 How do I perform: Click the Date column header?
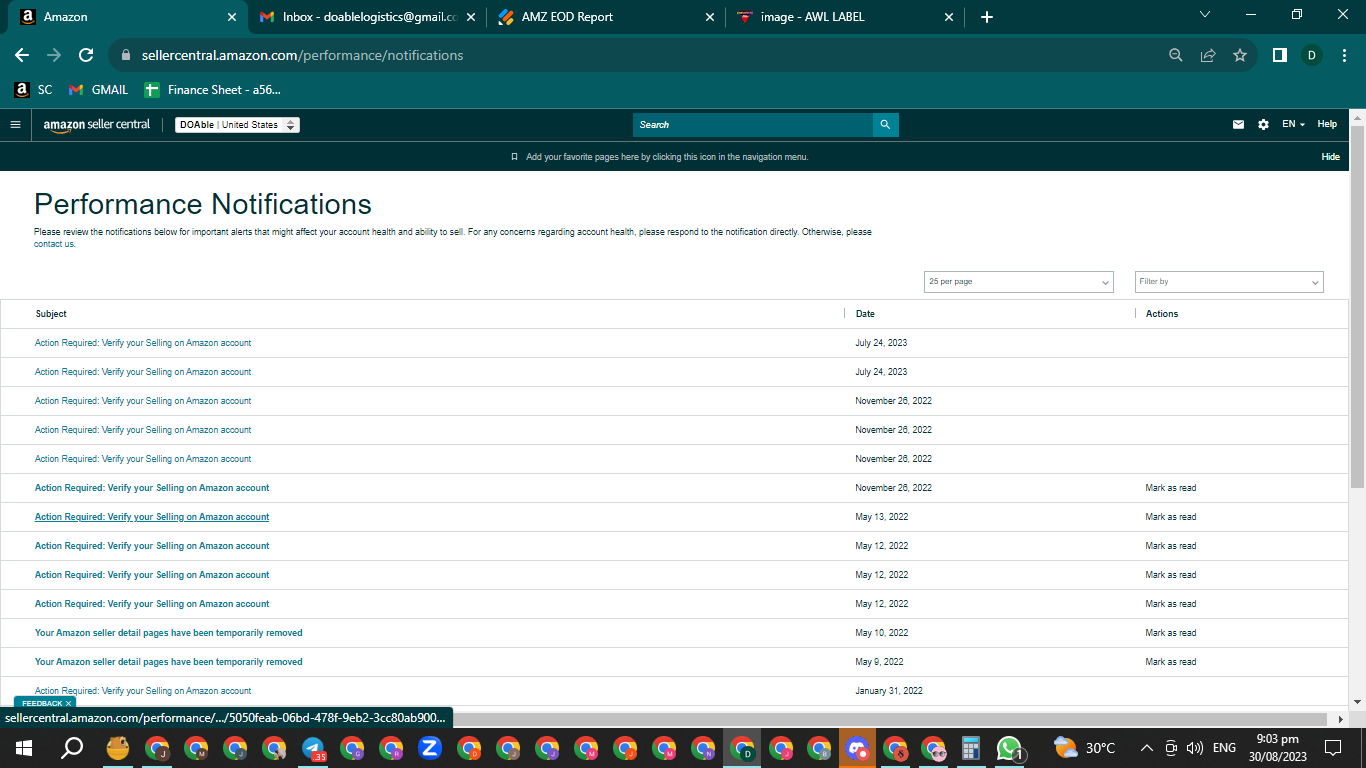pyautogui.click(x=865, y=314)
